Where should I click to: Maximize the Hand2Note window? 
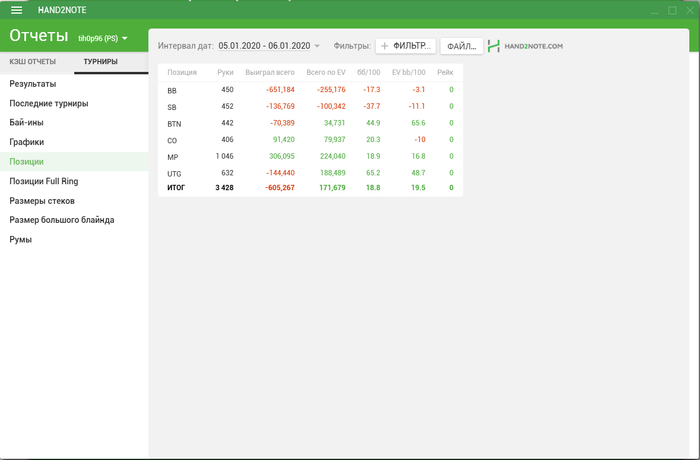coord(672,10)
